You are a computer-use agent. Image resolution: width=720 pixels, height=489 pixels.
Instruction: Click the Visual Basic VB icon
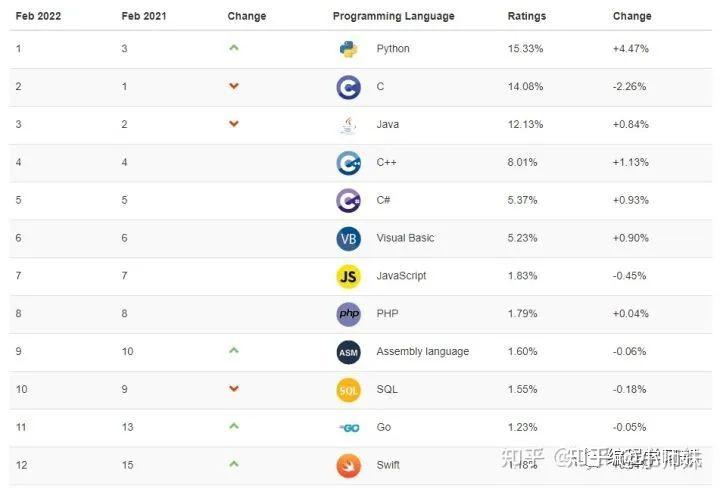[348, 238]
